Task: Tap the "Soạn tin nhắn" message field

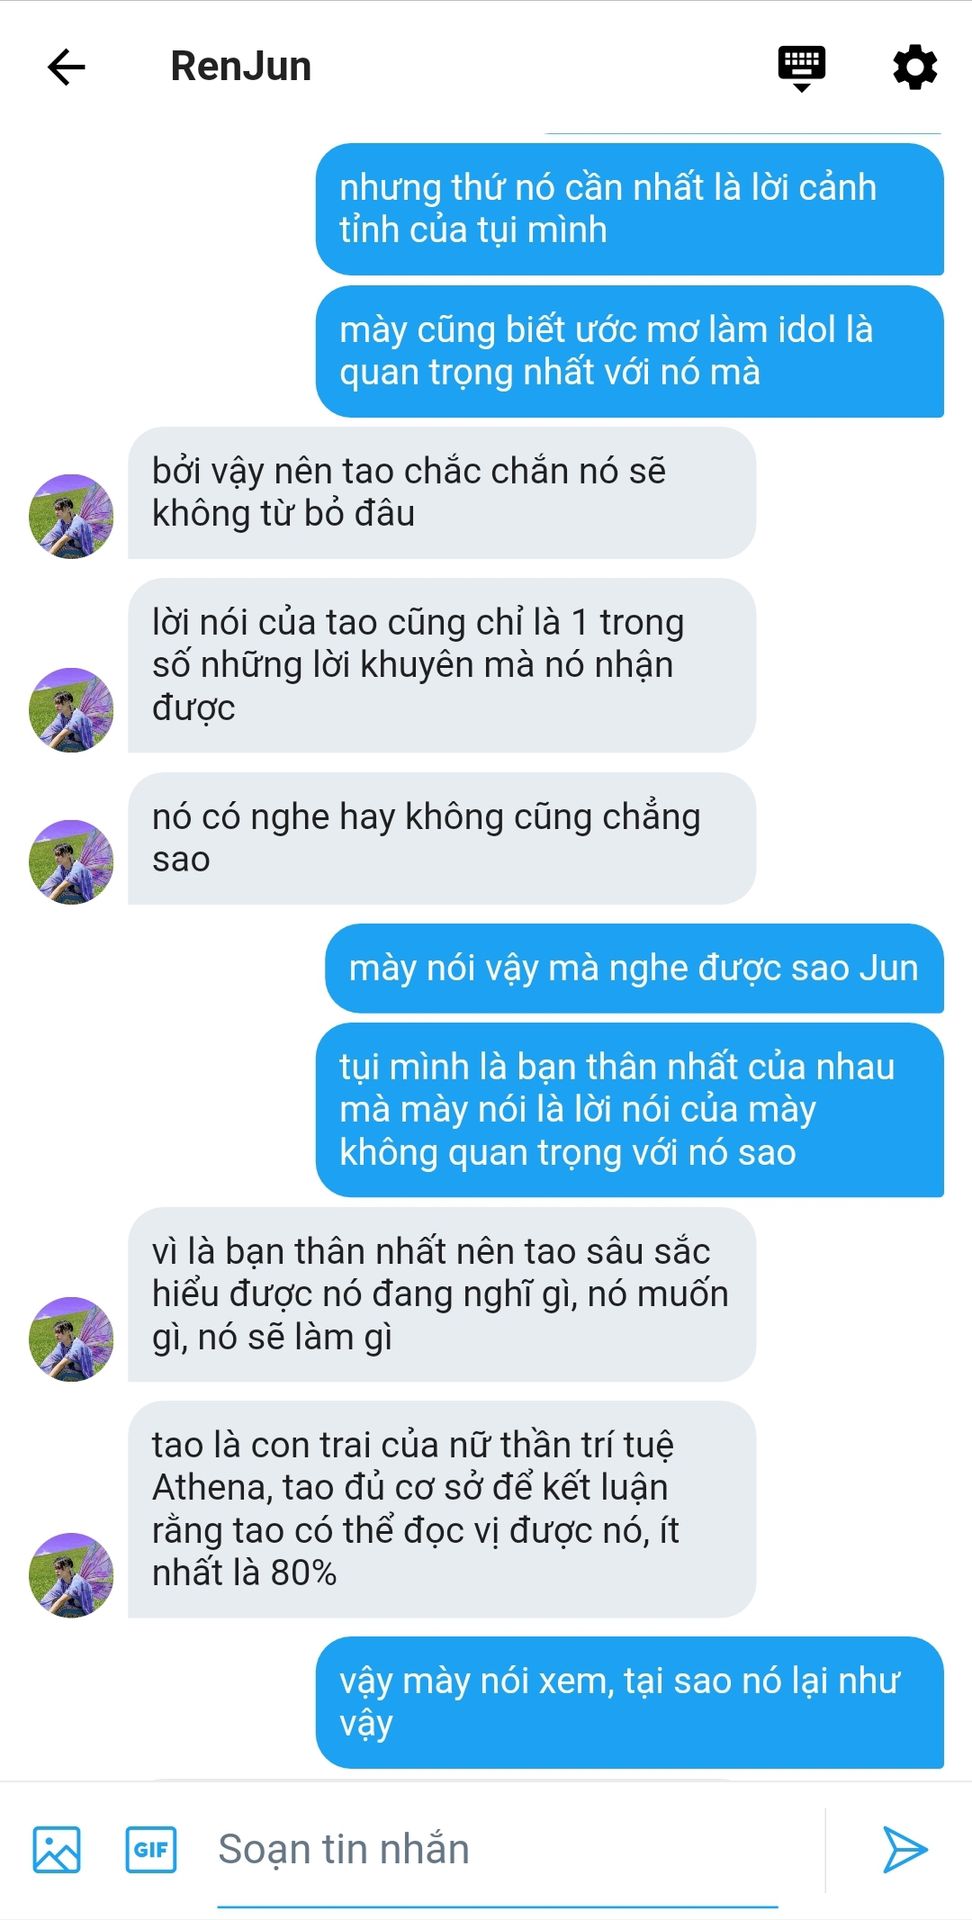Action: (x=498, y=1849)
